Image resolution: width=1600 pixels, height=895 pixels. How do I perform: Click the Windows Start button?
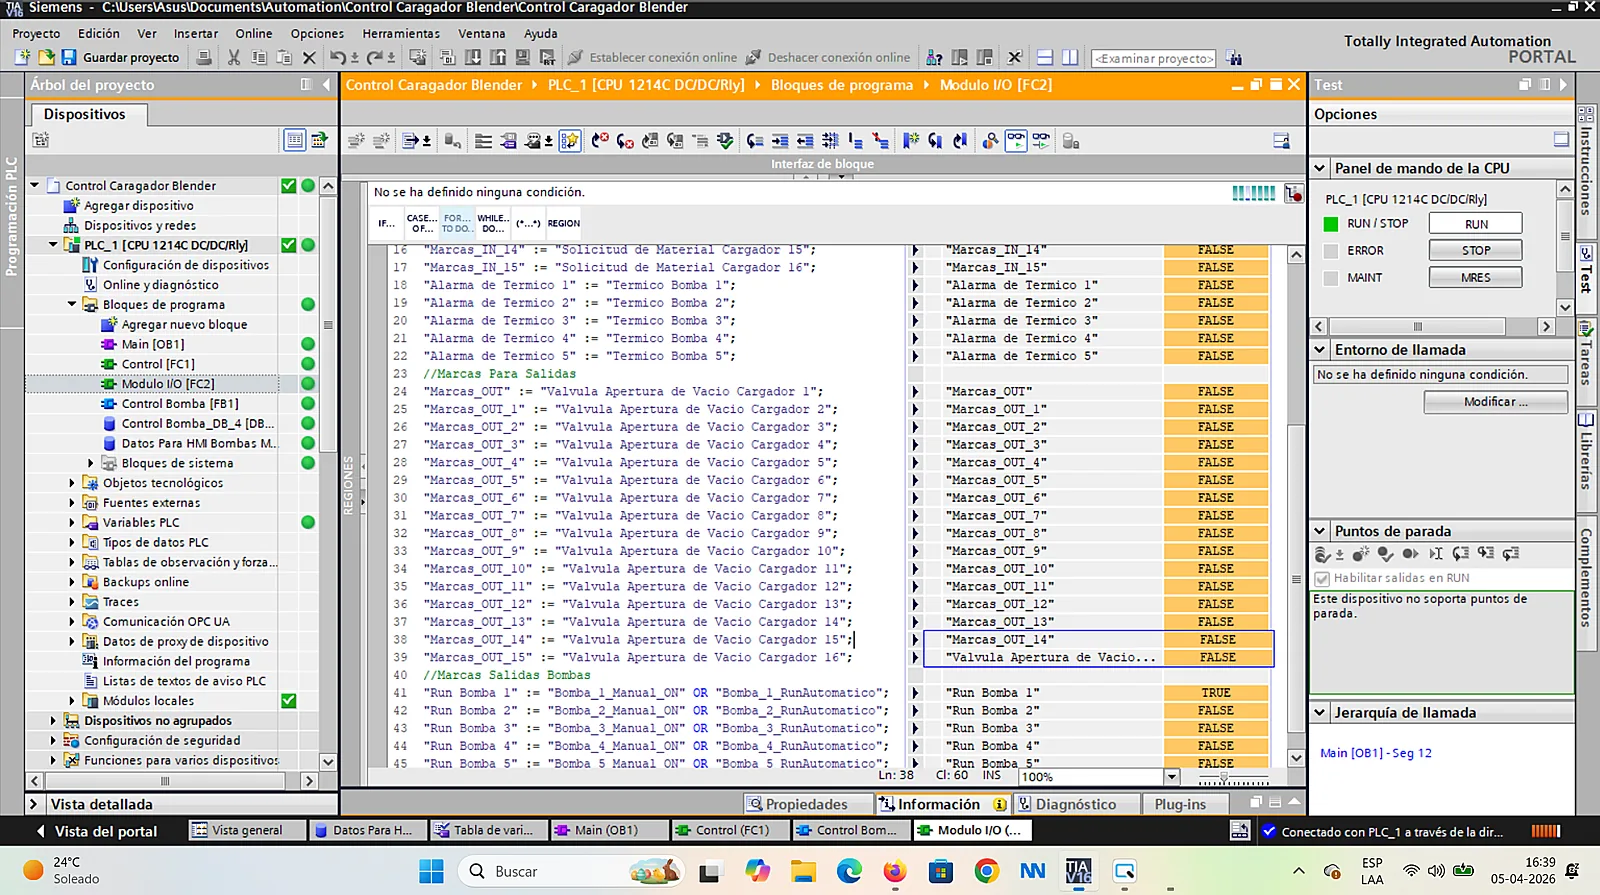tap(431, 871)
